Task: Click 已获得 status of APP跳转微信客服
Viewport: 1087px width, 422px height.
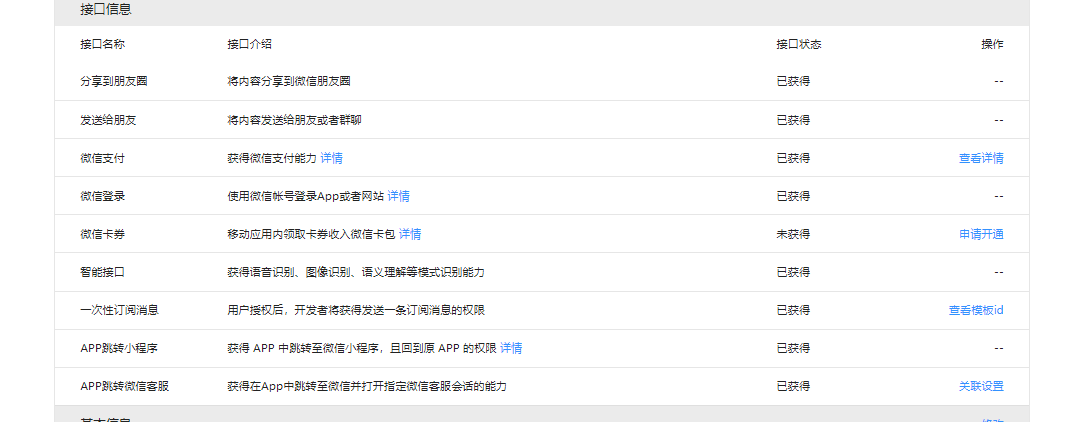Action: (793, 386)
